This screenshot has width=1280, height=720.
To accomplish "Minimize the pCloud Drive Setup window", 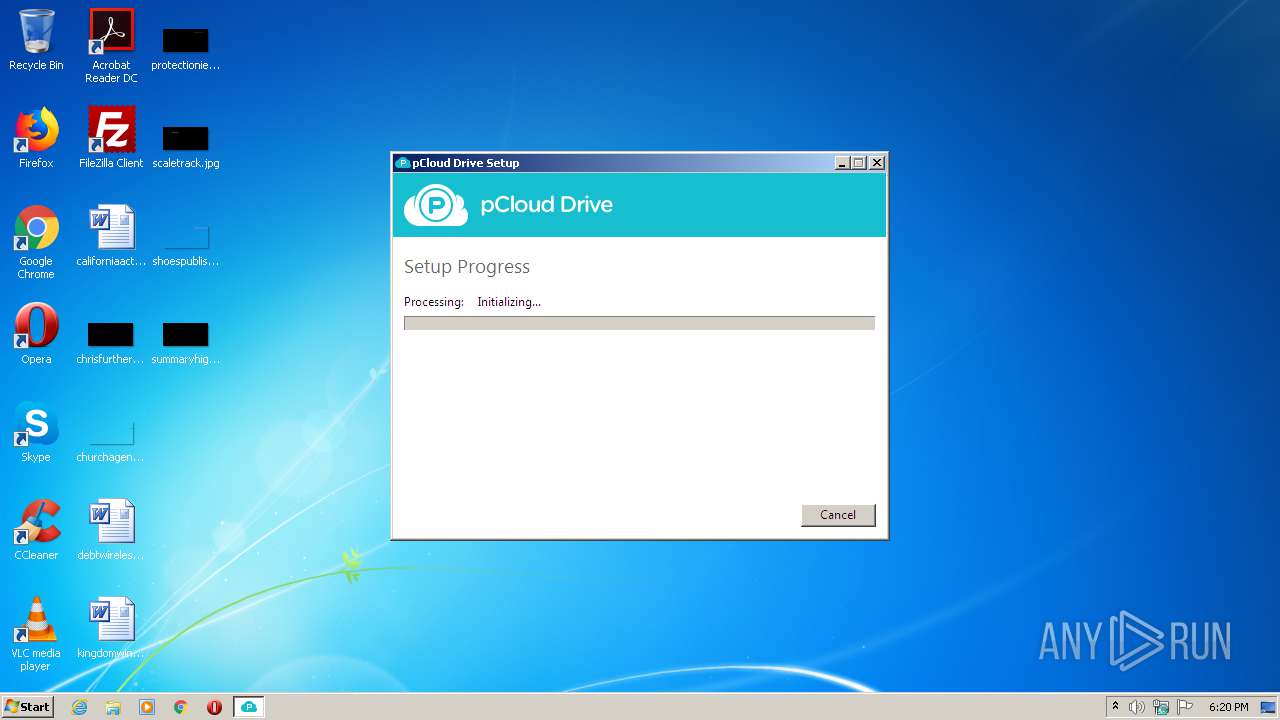I will pos(841,163).
